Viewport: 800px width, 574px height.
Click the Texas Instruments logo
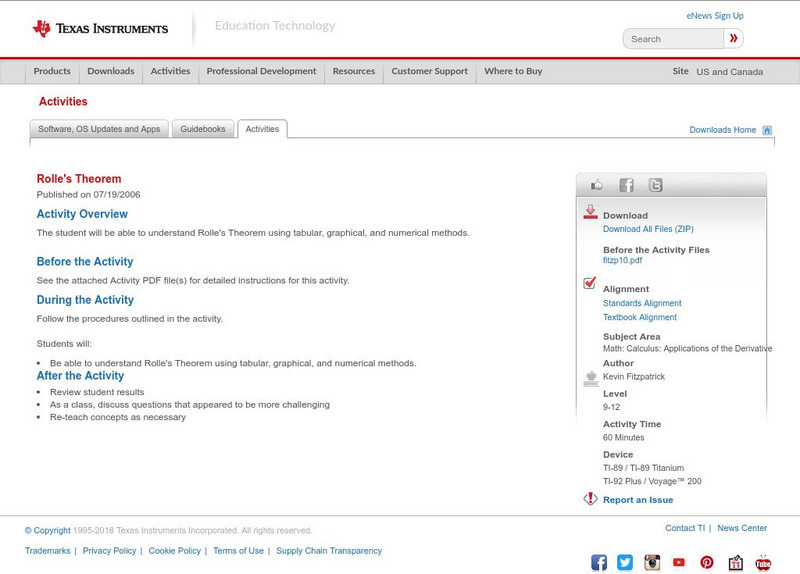pos(100,29)
